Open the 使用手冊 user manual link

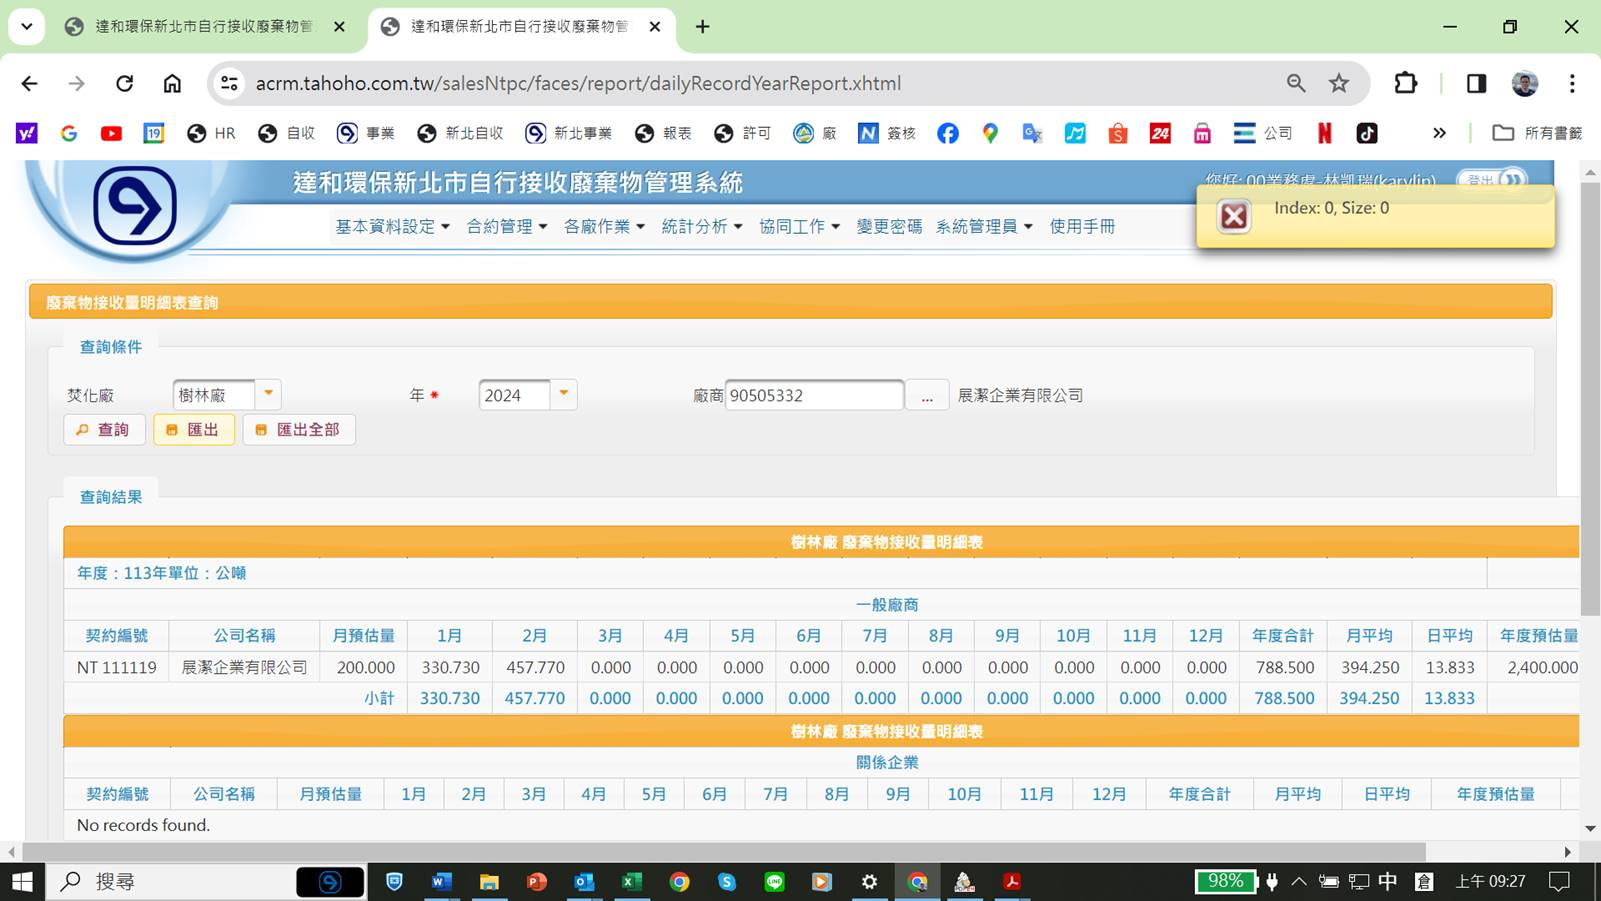pos(1081,227)
